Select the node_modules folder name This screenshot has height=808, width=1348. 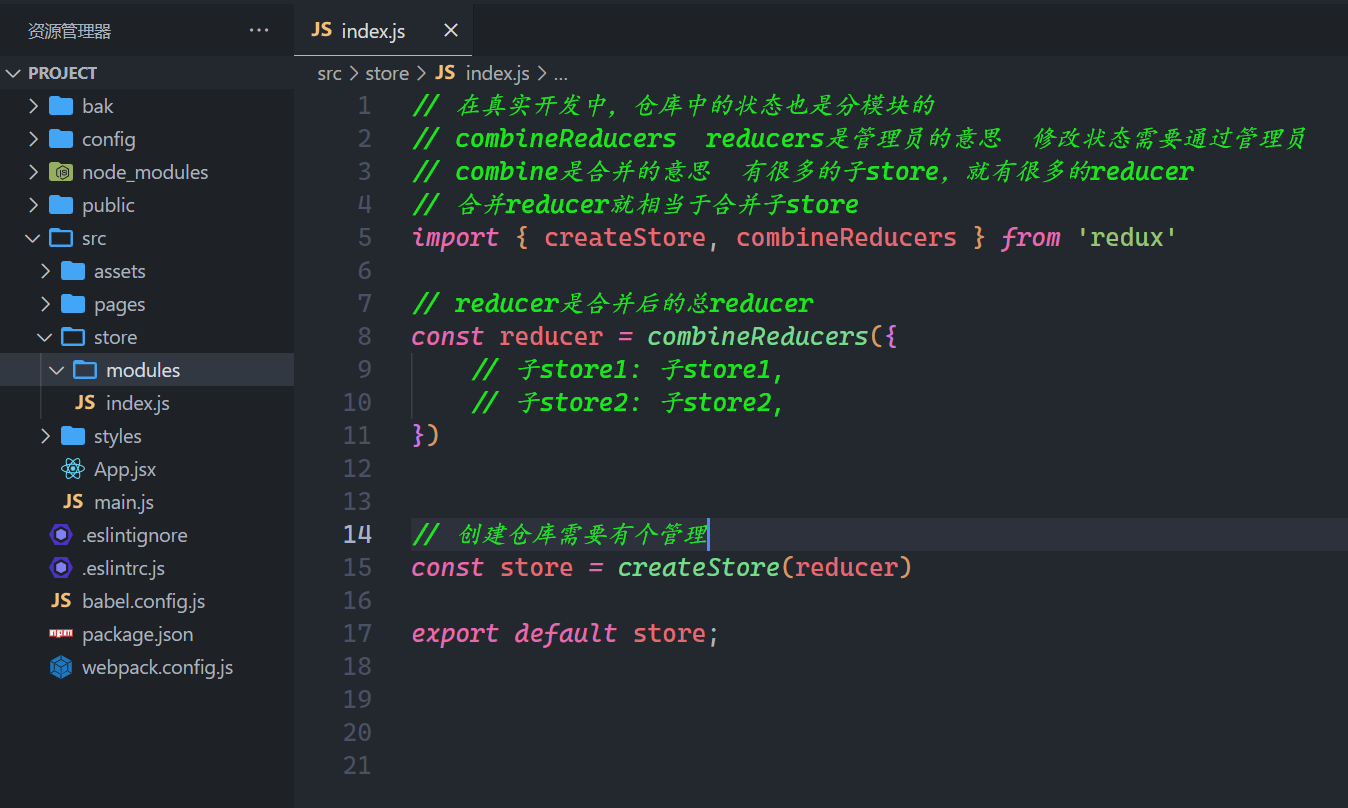(145, 172)
